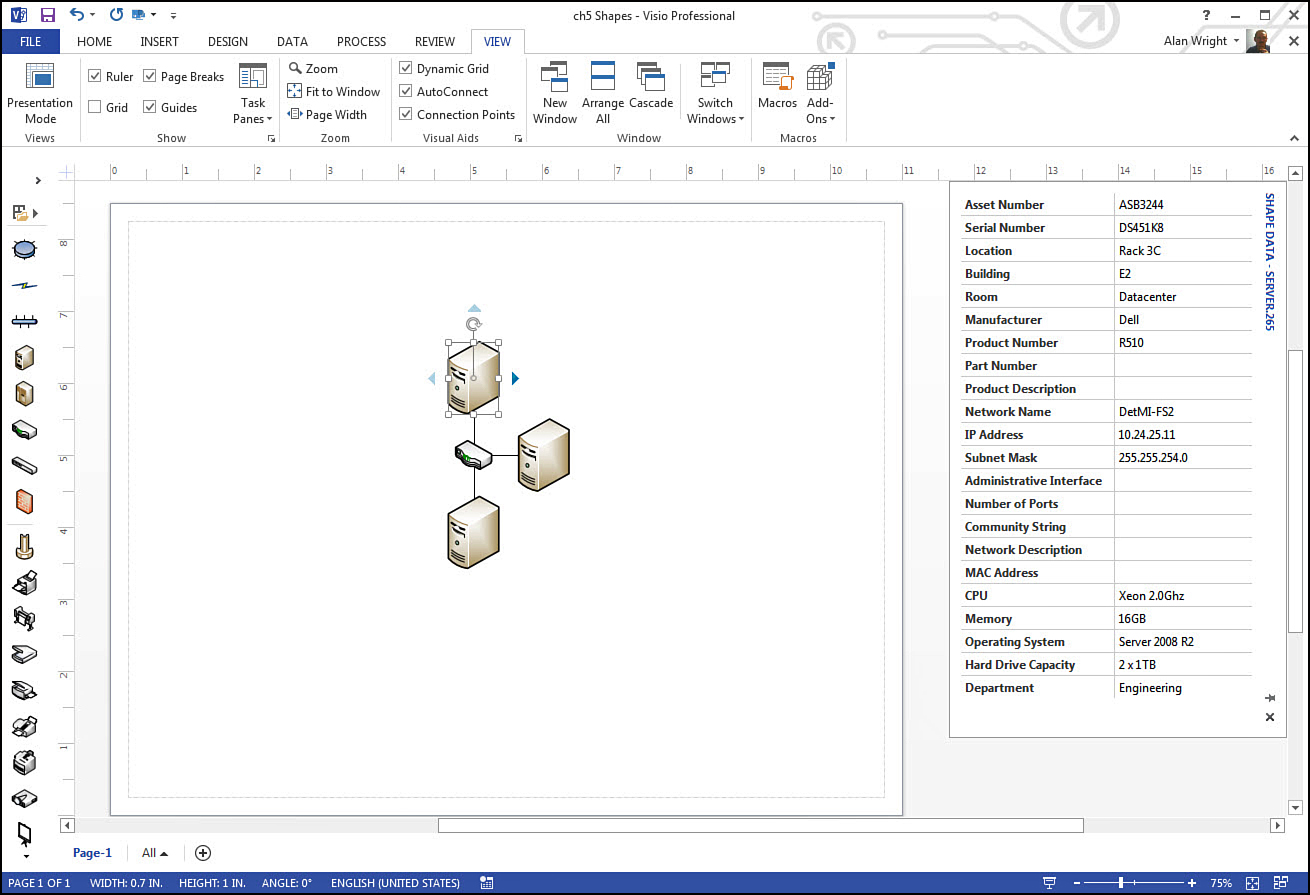Toggle the Page Breaks checkbox
The image size is (1310, 895).
click(x=149, y=76)
